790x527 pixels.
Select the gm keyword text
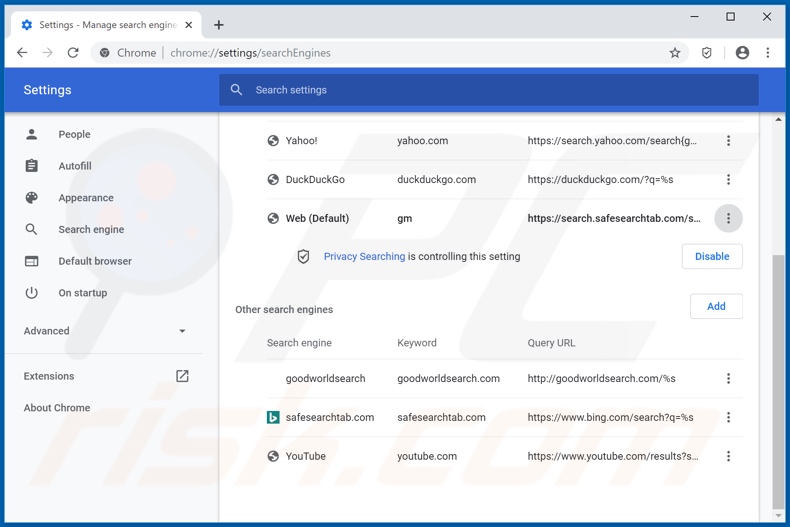[x=405, y=219]
